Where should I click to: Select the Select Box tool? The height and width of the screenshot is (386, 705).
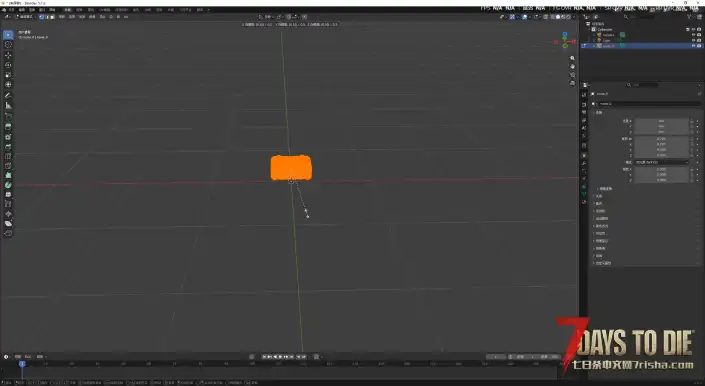[8, 35]
